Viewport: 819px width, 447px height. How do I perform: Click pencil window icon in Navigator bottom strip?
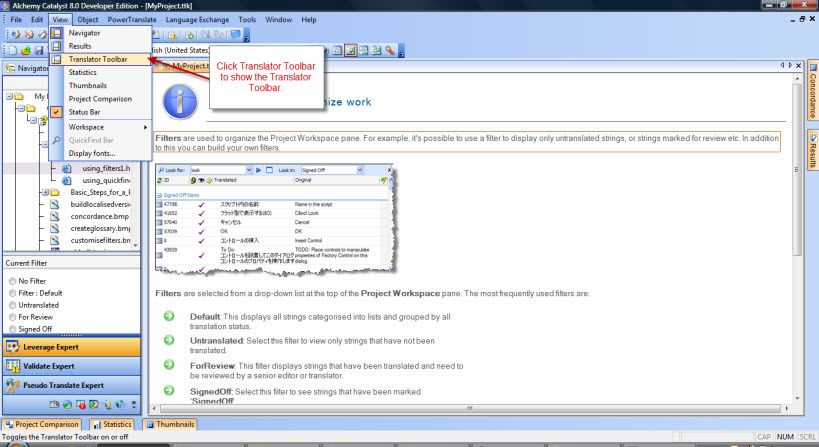coord(93,404)
